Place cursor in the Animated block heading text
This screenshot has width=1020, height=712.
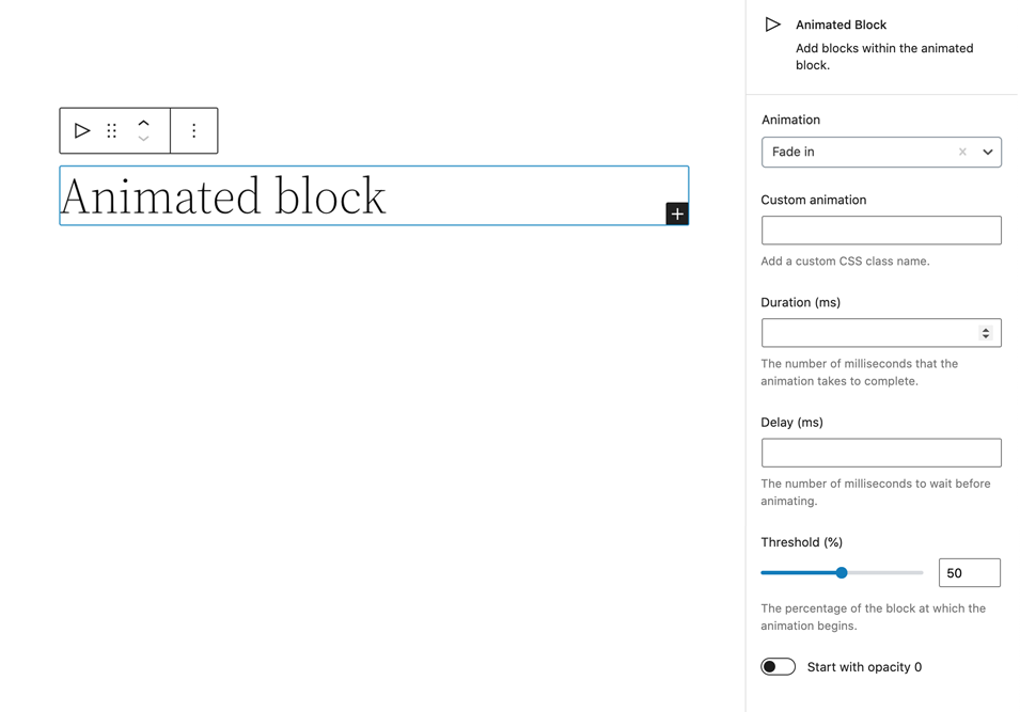(220, 195)
